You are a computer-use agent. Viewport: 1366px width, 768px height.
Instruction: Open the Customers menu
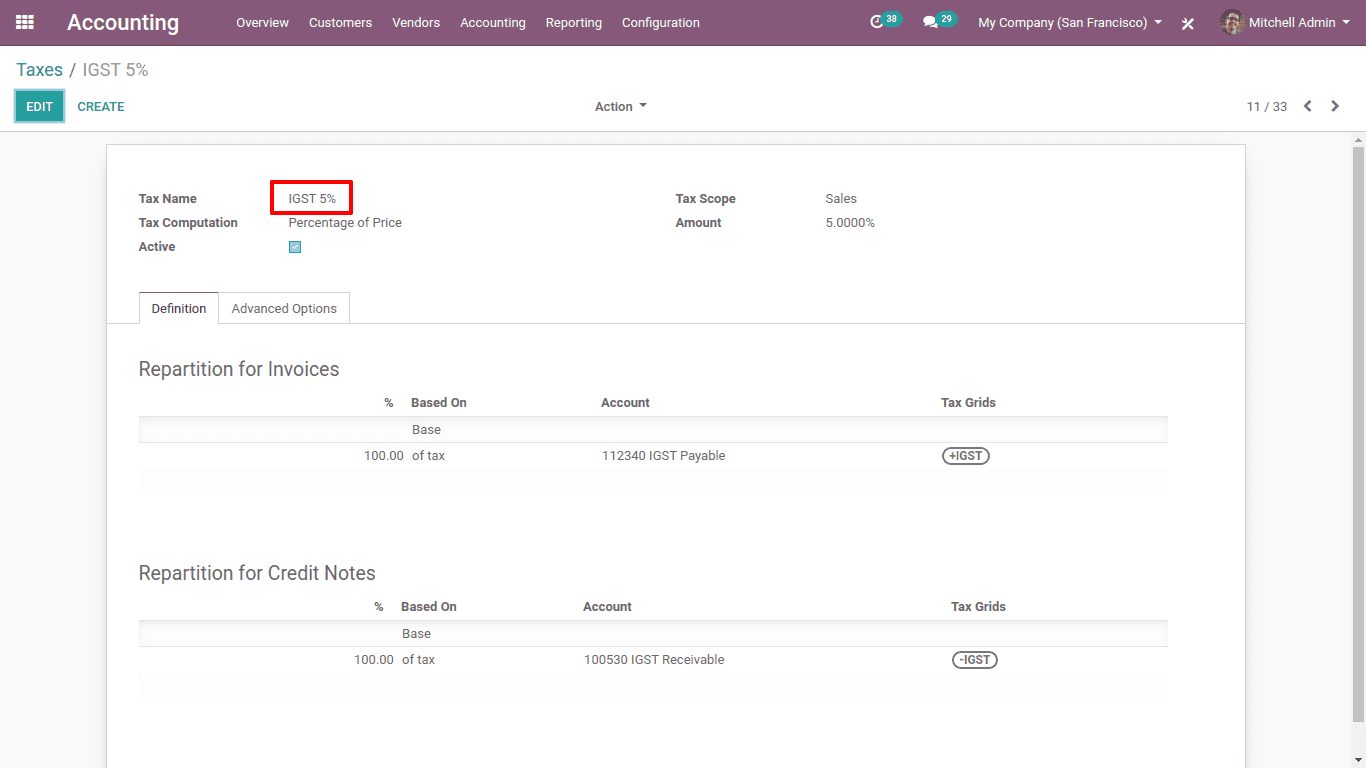340,22
